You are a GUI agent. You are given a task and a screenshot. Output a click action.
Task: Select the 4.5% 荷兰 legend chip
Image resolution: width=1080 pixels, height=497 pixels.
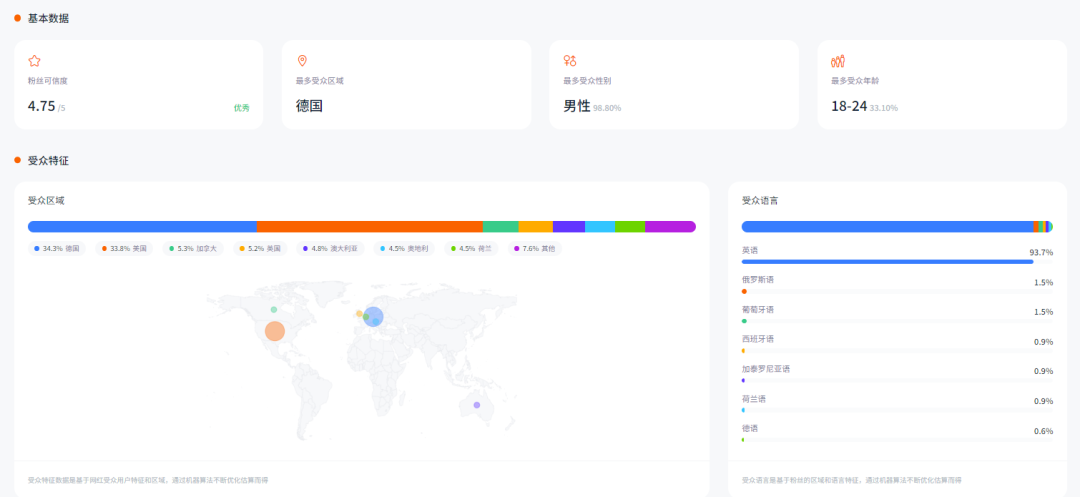click(470, 248)
